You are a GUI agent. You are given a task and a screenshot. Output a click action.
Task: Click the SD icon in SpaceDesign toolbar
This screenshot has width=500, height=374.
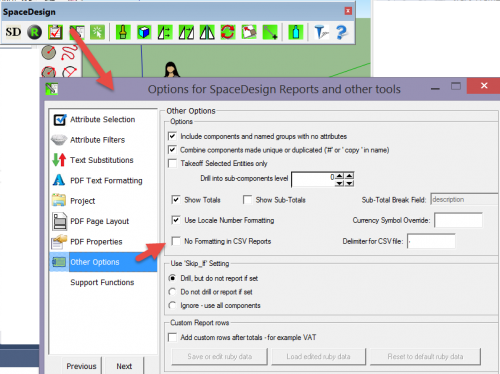click(13, 32)
